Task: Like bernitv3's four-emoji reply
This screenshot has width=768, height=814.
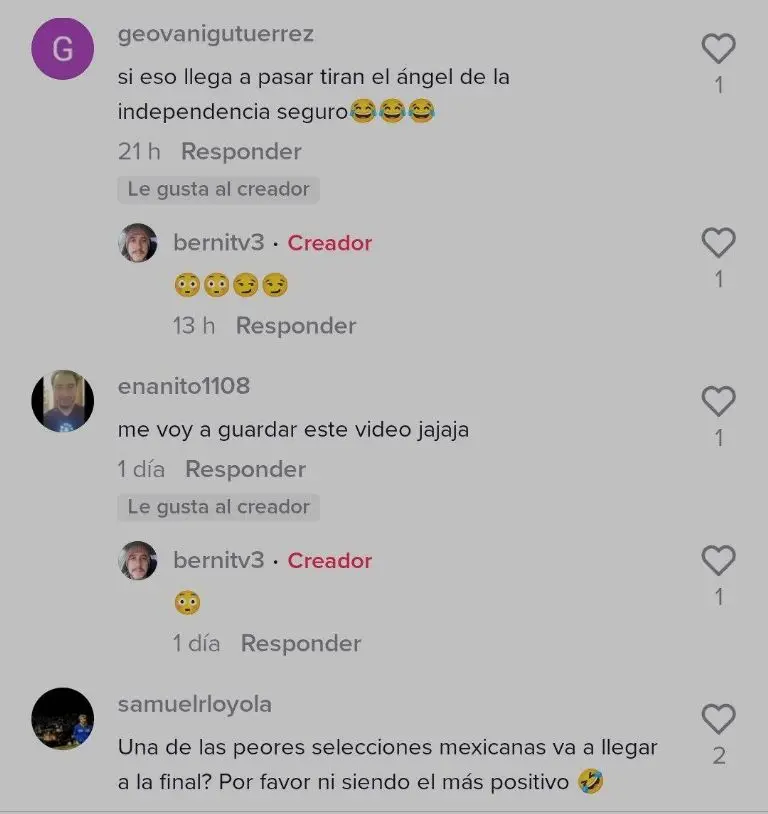Action: pos(719,242)
